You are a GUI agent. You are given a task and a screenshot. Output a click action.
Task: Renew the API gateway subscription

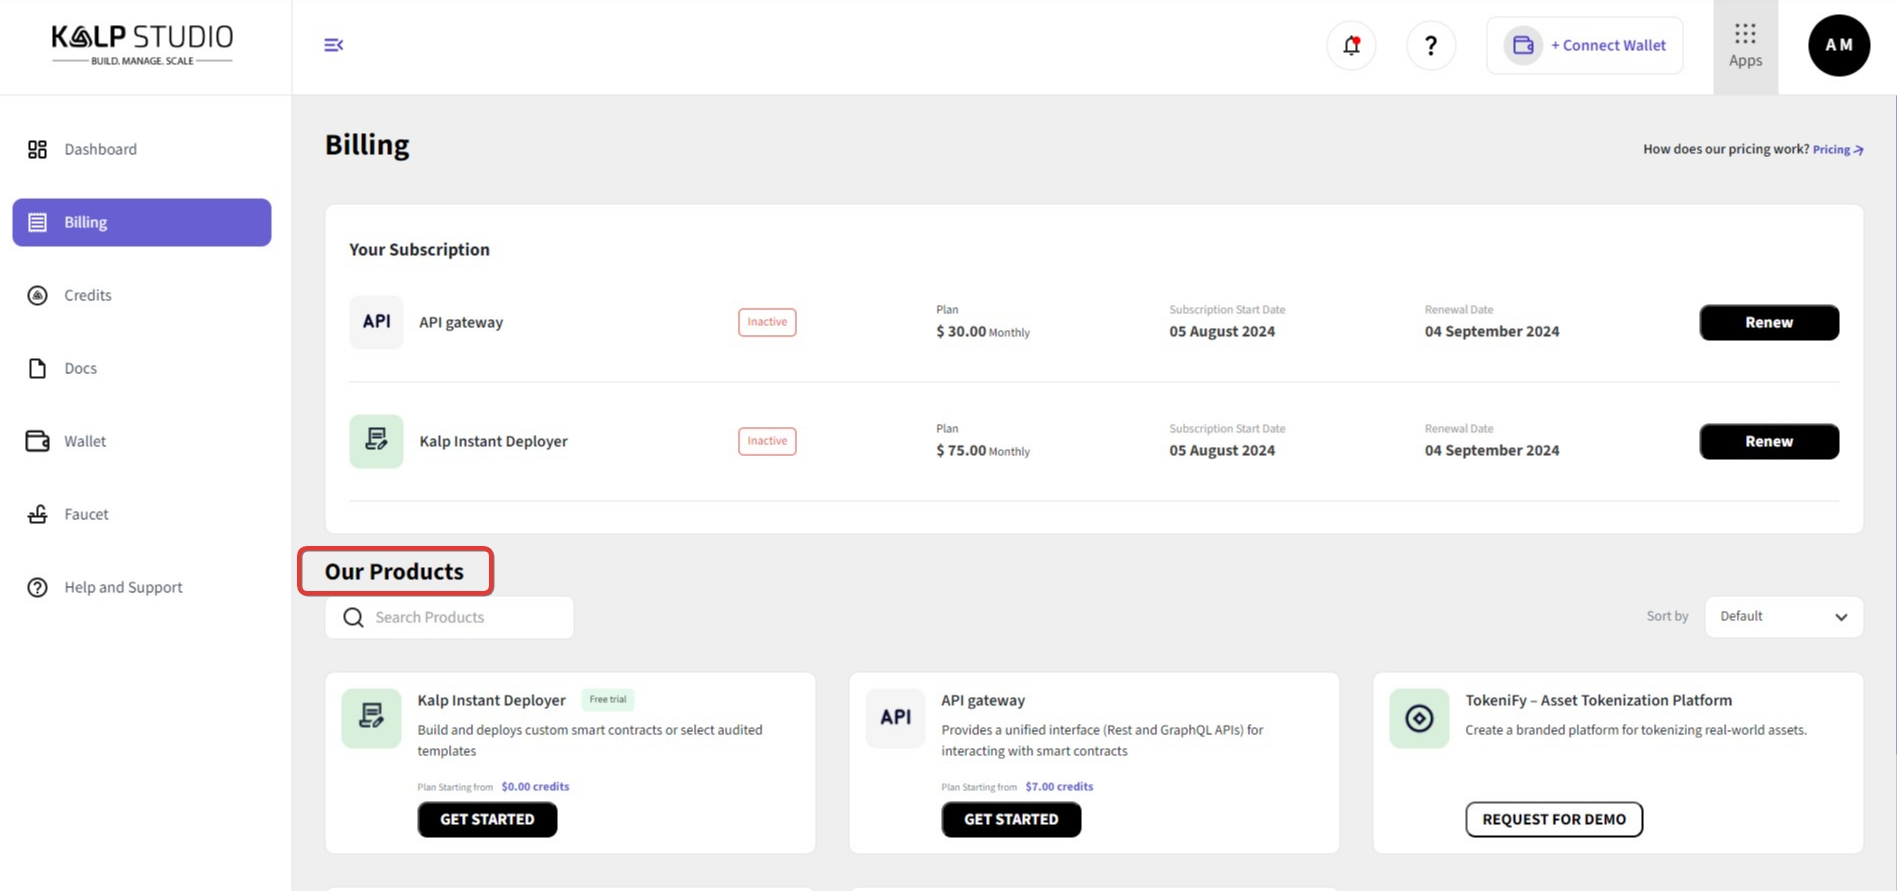(x=1768, y=322)
